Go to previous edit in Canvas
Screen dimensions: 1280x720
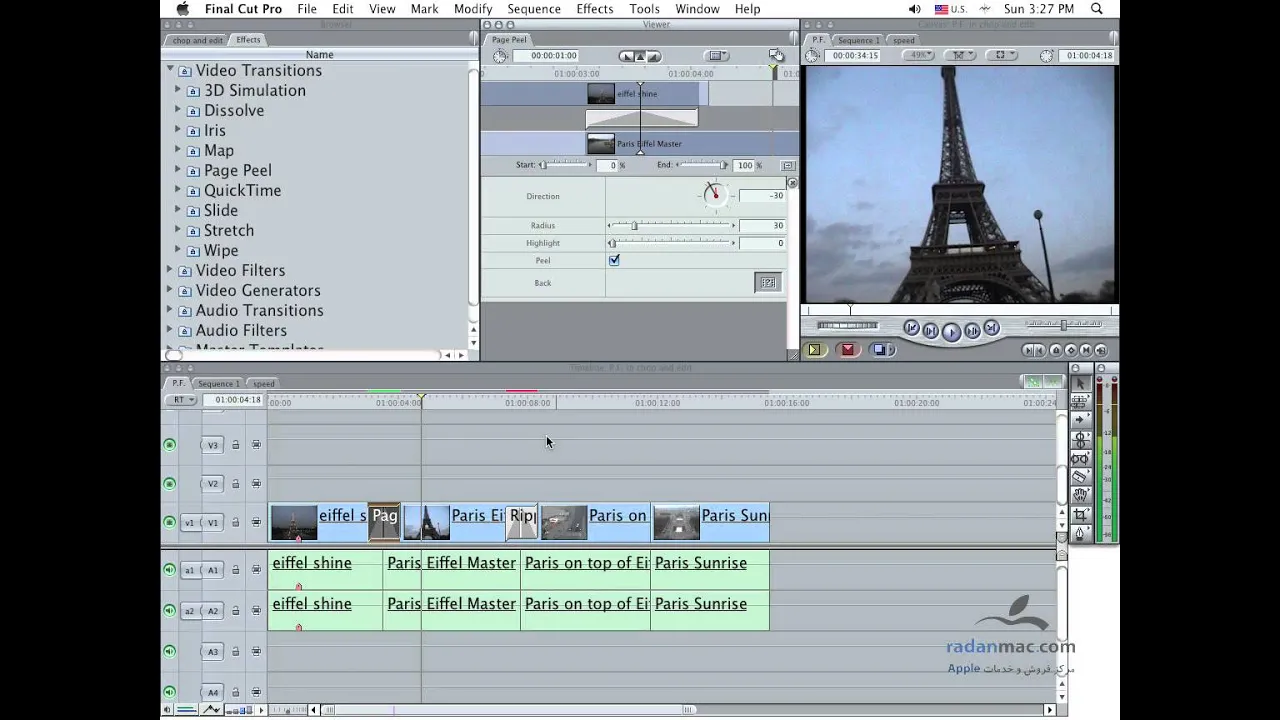click(x=911, y=329)
